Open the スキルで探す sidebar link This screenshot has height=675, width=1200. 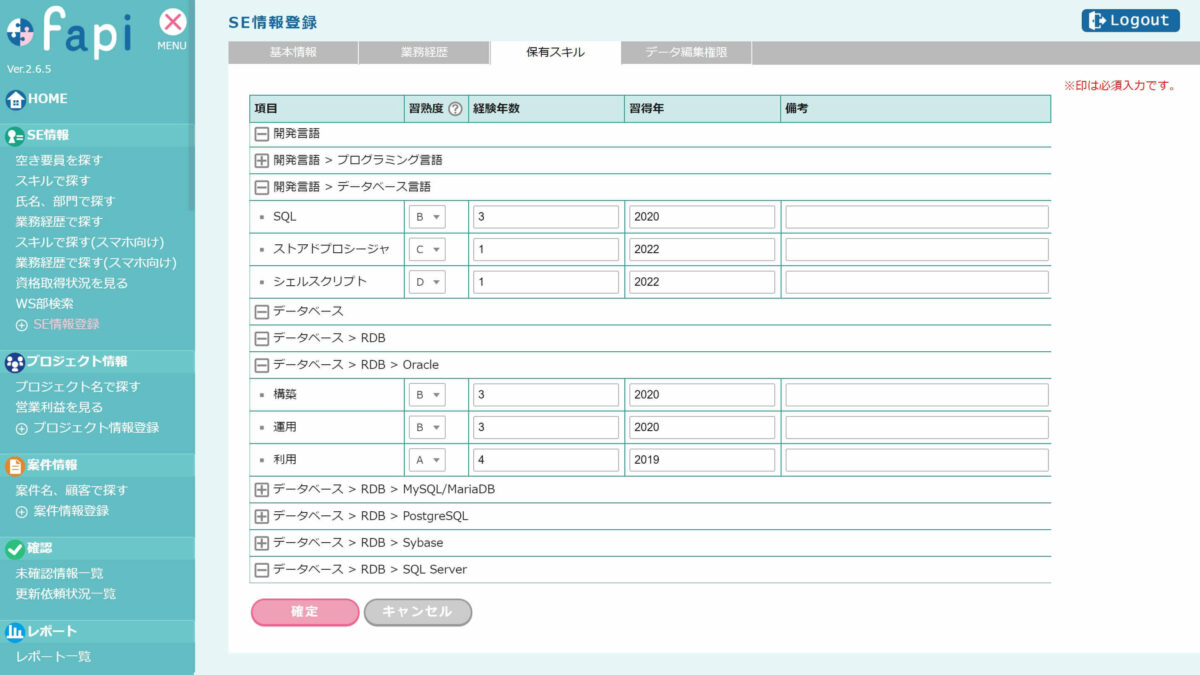click(52, 181)
